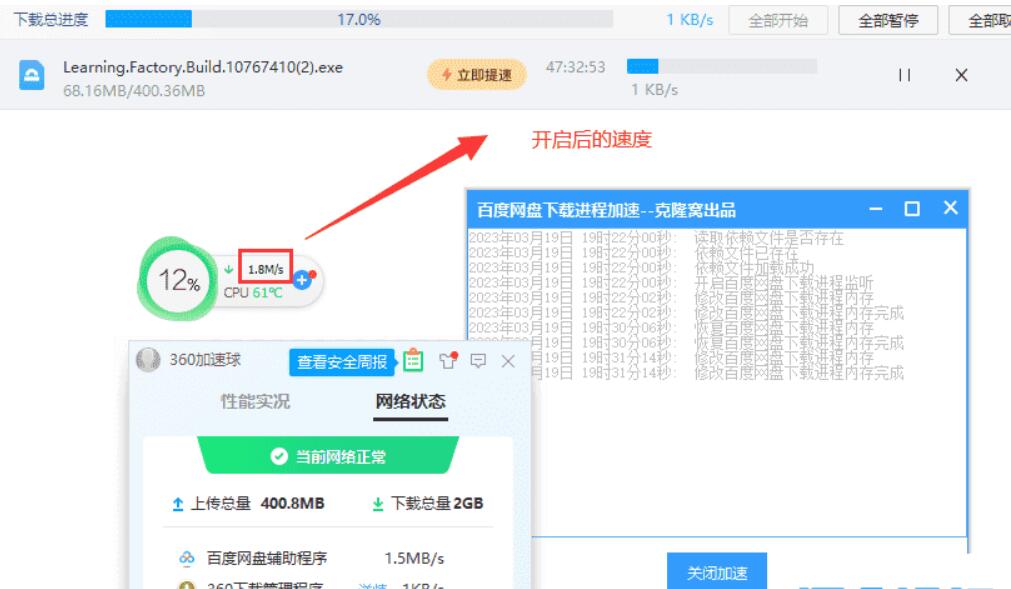The width and height of the screenshot is (1011, 589).
Task: Minimize the 百度网盘下载进程加速 window
Action: pyautogui.click(x=875, y=209)
